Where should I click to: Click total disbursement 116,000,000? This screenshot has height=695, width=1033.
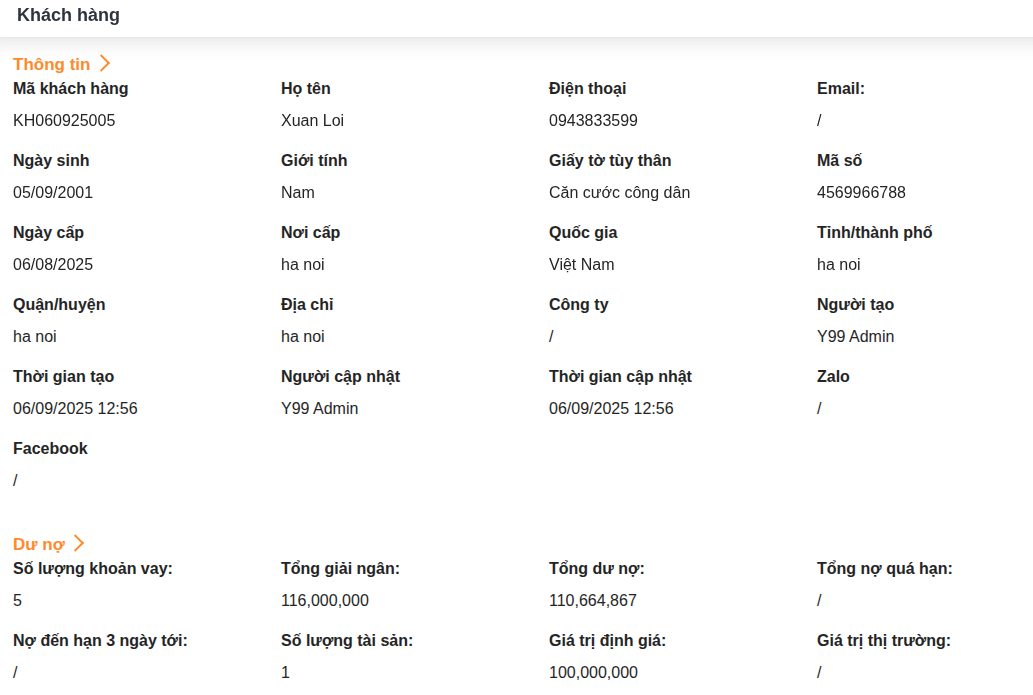325,601
